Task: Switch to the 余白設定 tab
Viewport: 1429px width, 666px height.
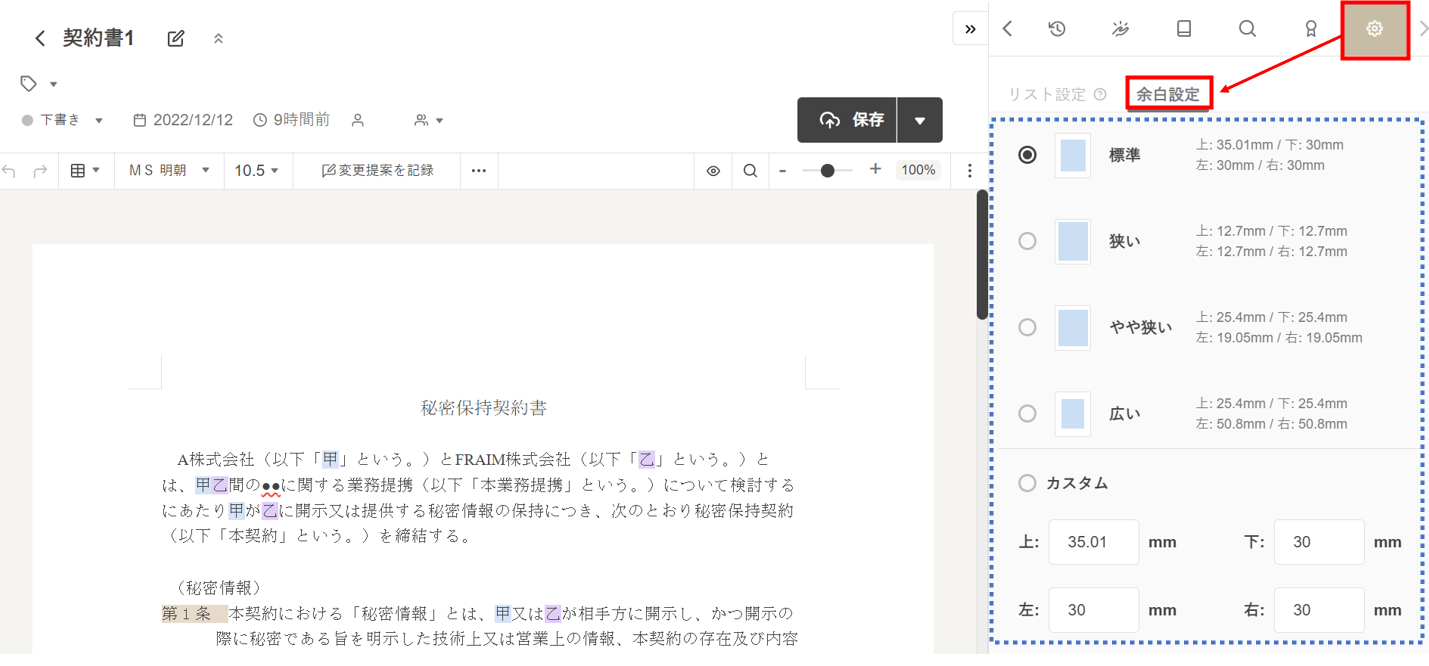Action: point(1168,95)
